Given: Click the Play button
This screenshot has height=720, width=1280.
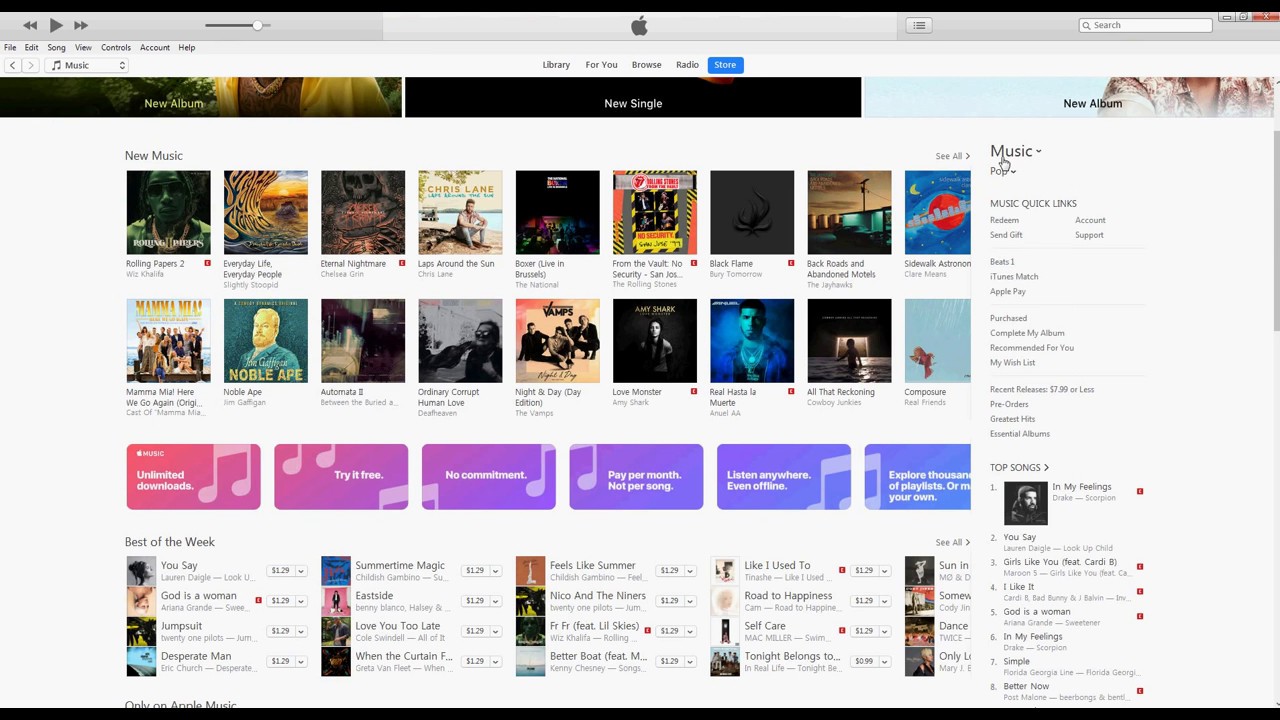Looking at the screenshot, I should [56, 25].
